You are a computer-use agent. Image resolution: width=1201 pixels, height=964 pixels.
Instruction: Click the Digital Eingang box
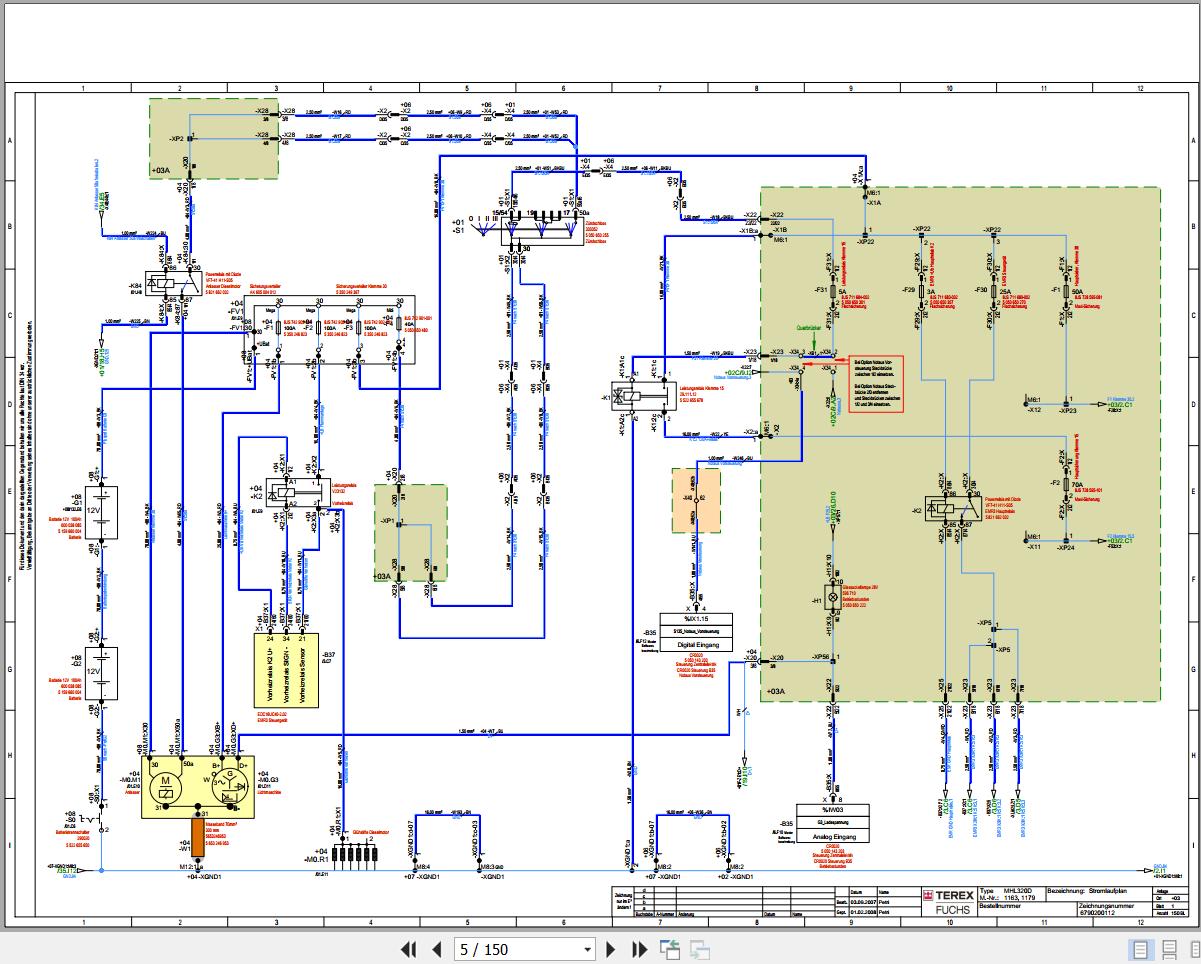pos(695,632)
